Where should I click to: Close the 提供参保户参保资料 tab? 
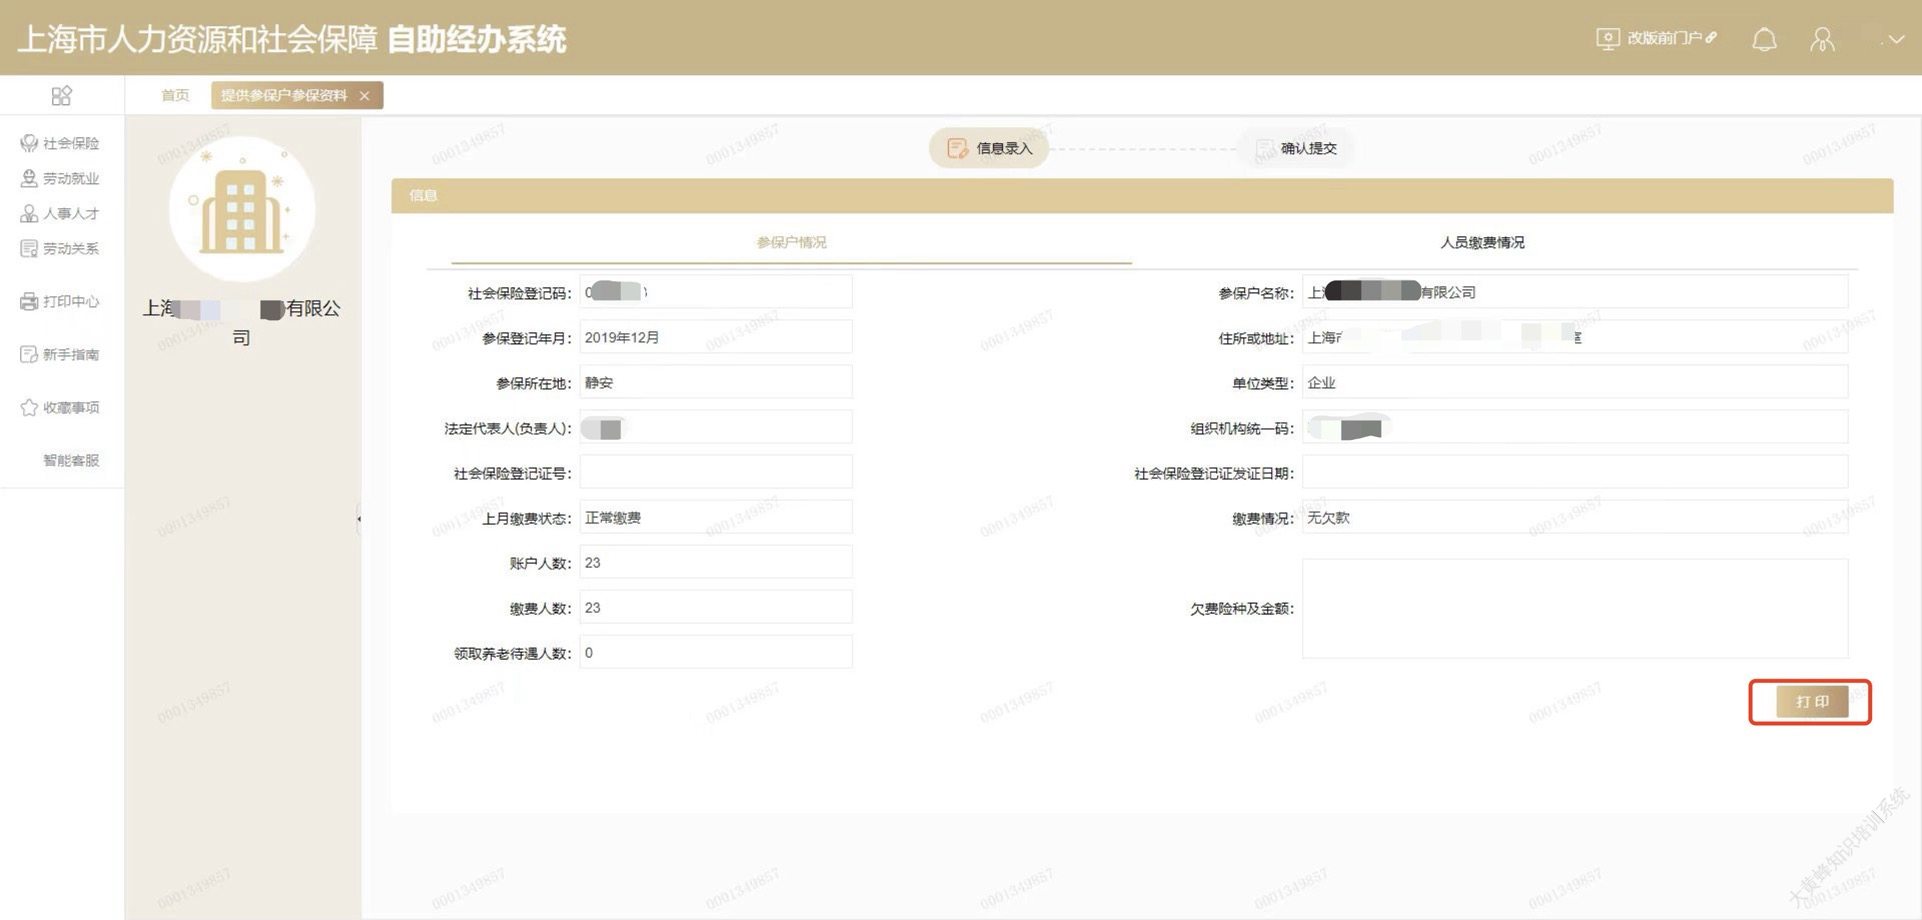point(365,95)
